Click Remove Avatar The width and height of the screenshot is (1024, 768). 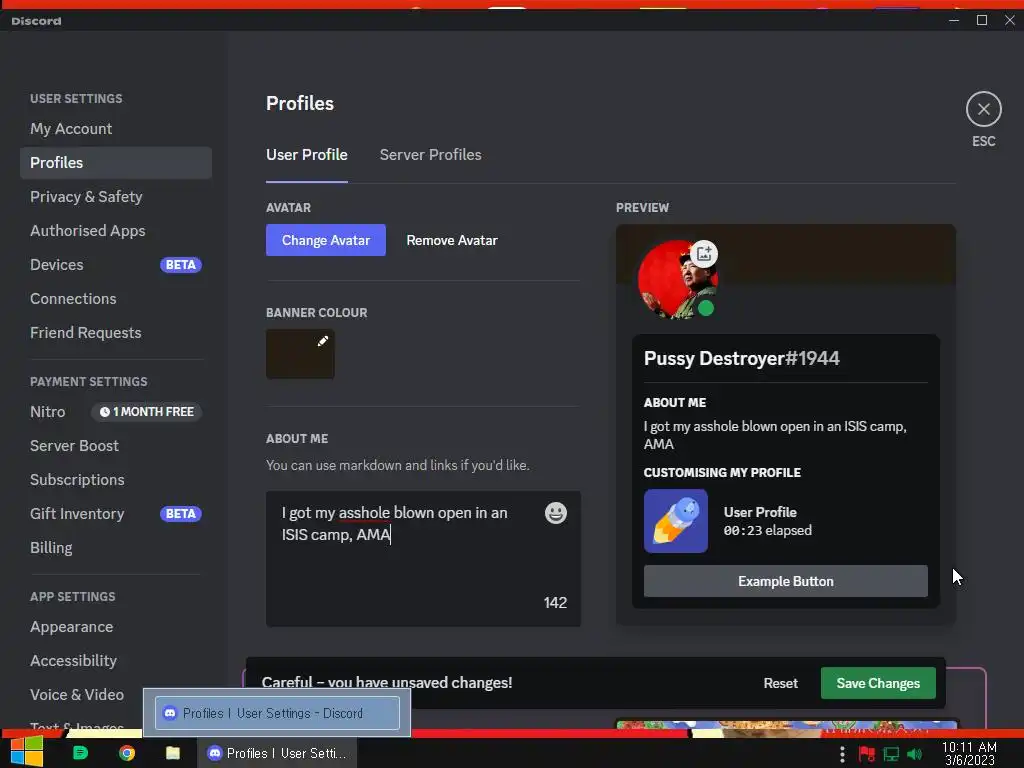coord(452,240)
